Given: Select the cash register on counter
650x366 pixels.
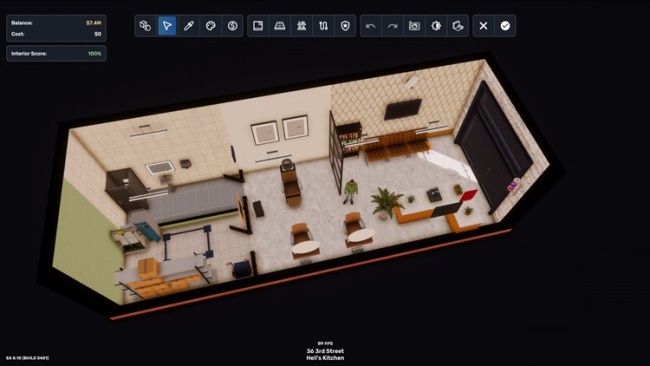Looking at the screenshot, I should point(434,194).
